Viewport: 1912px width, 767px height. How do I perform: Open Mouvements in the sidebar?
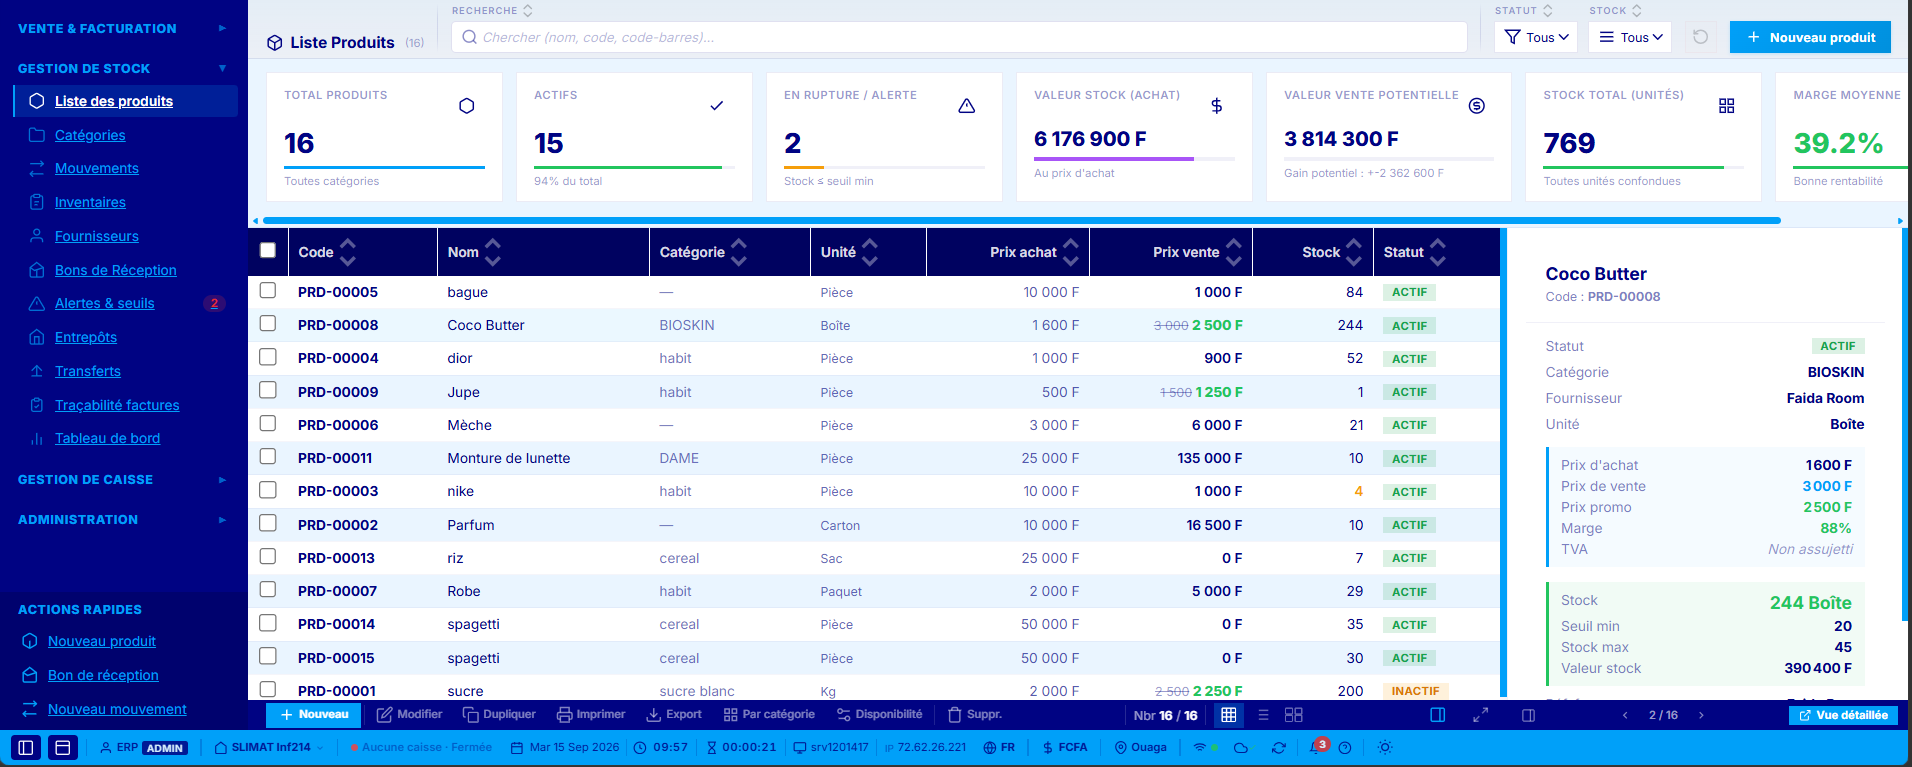pyautogui.click(x=97, y=168)
